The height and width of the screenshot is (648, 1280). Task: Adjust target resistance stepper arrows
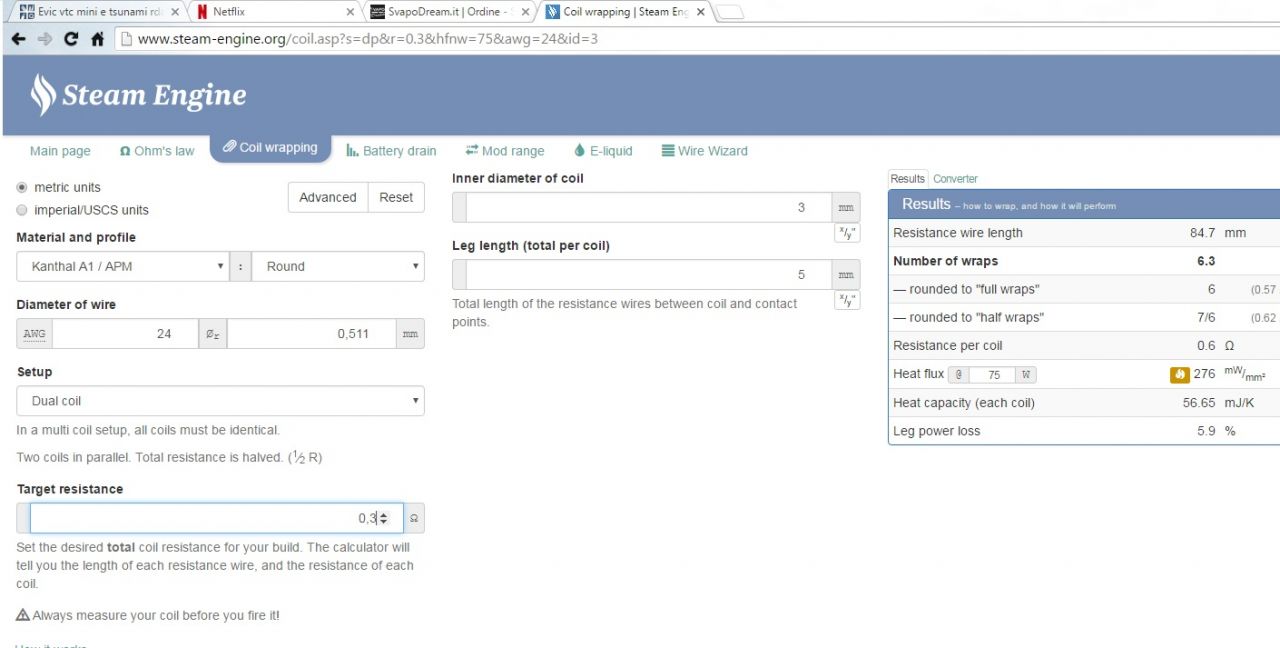point(384,518)
